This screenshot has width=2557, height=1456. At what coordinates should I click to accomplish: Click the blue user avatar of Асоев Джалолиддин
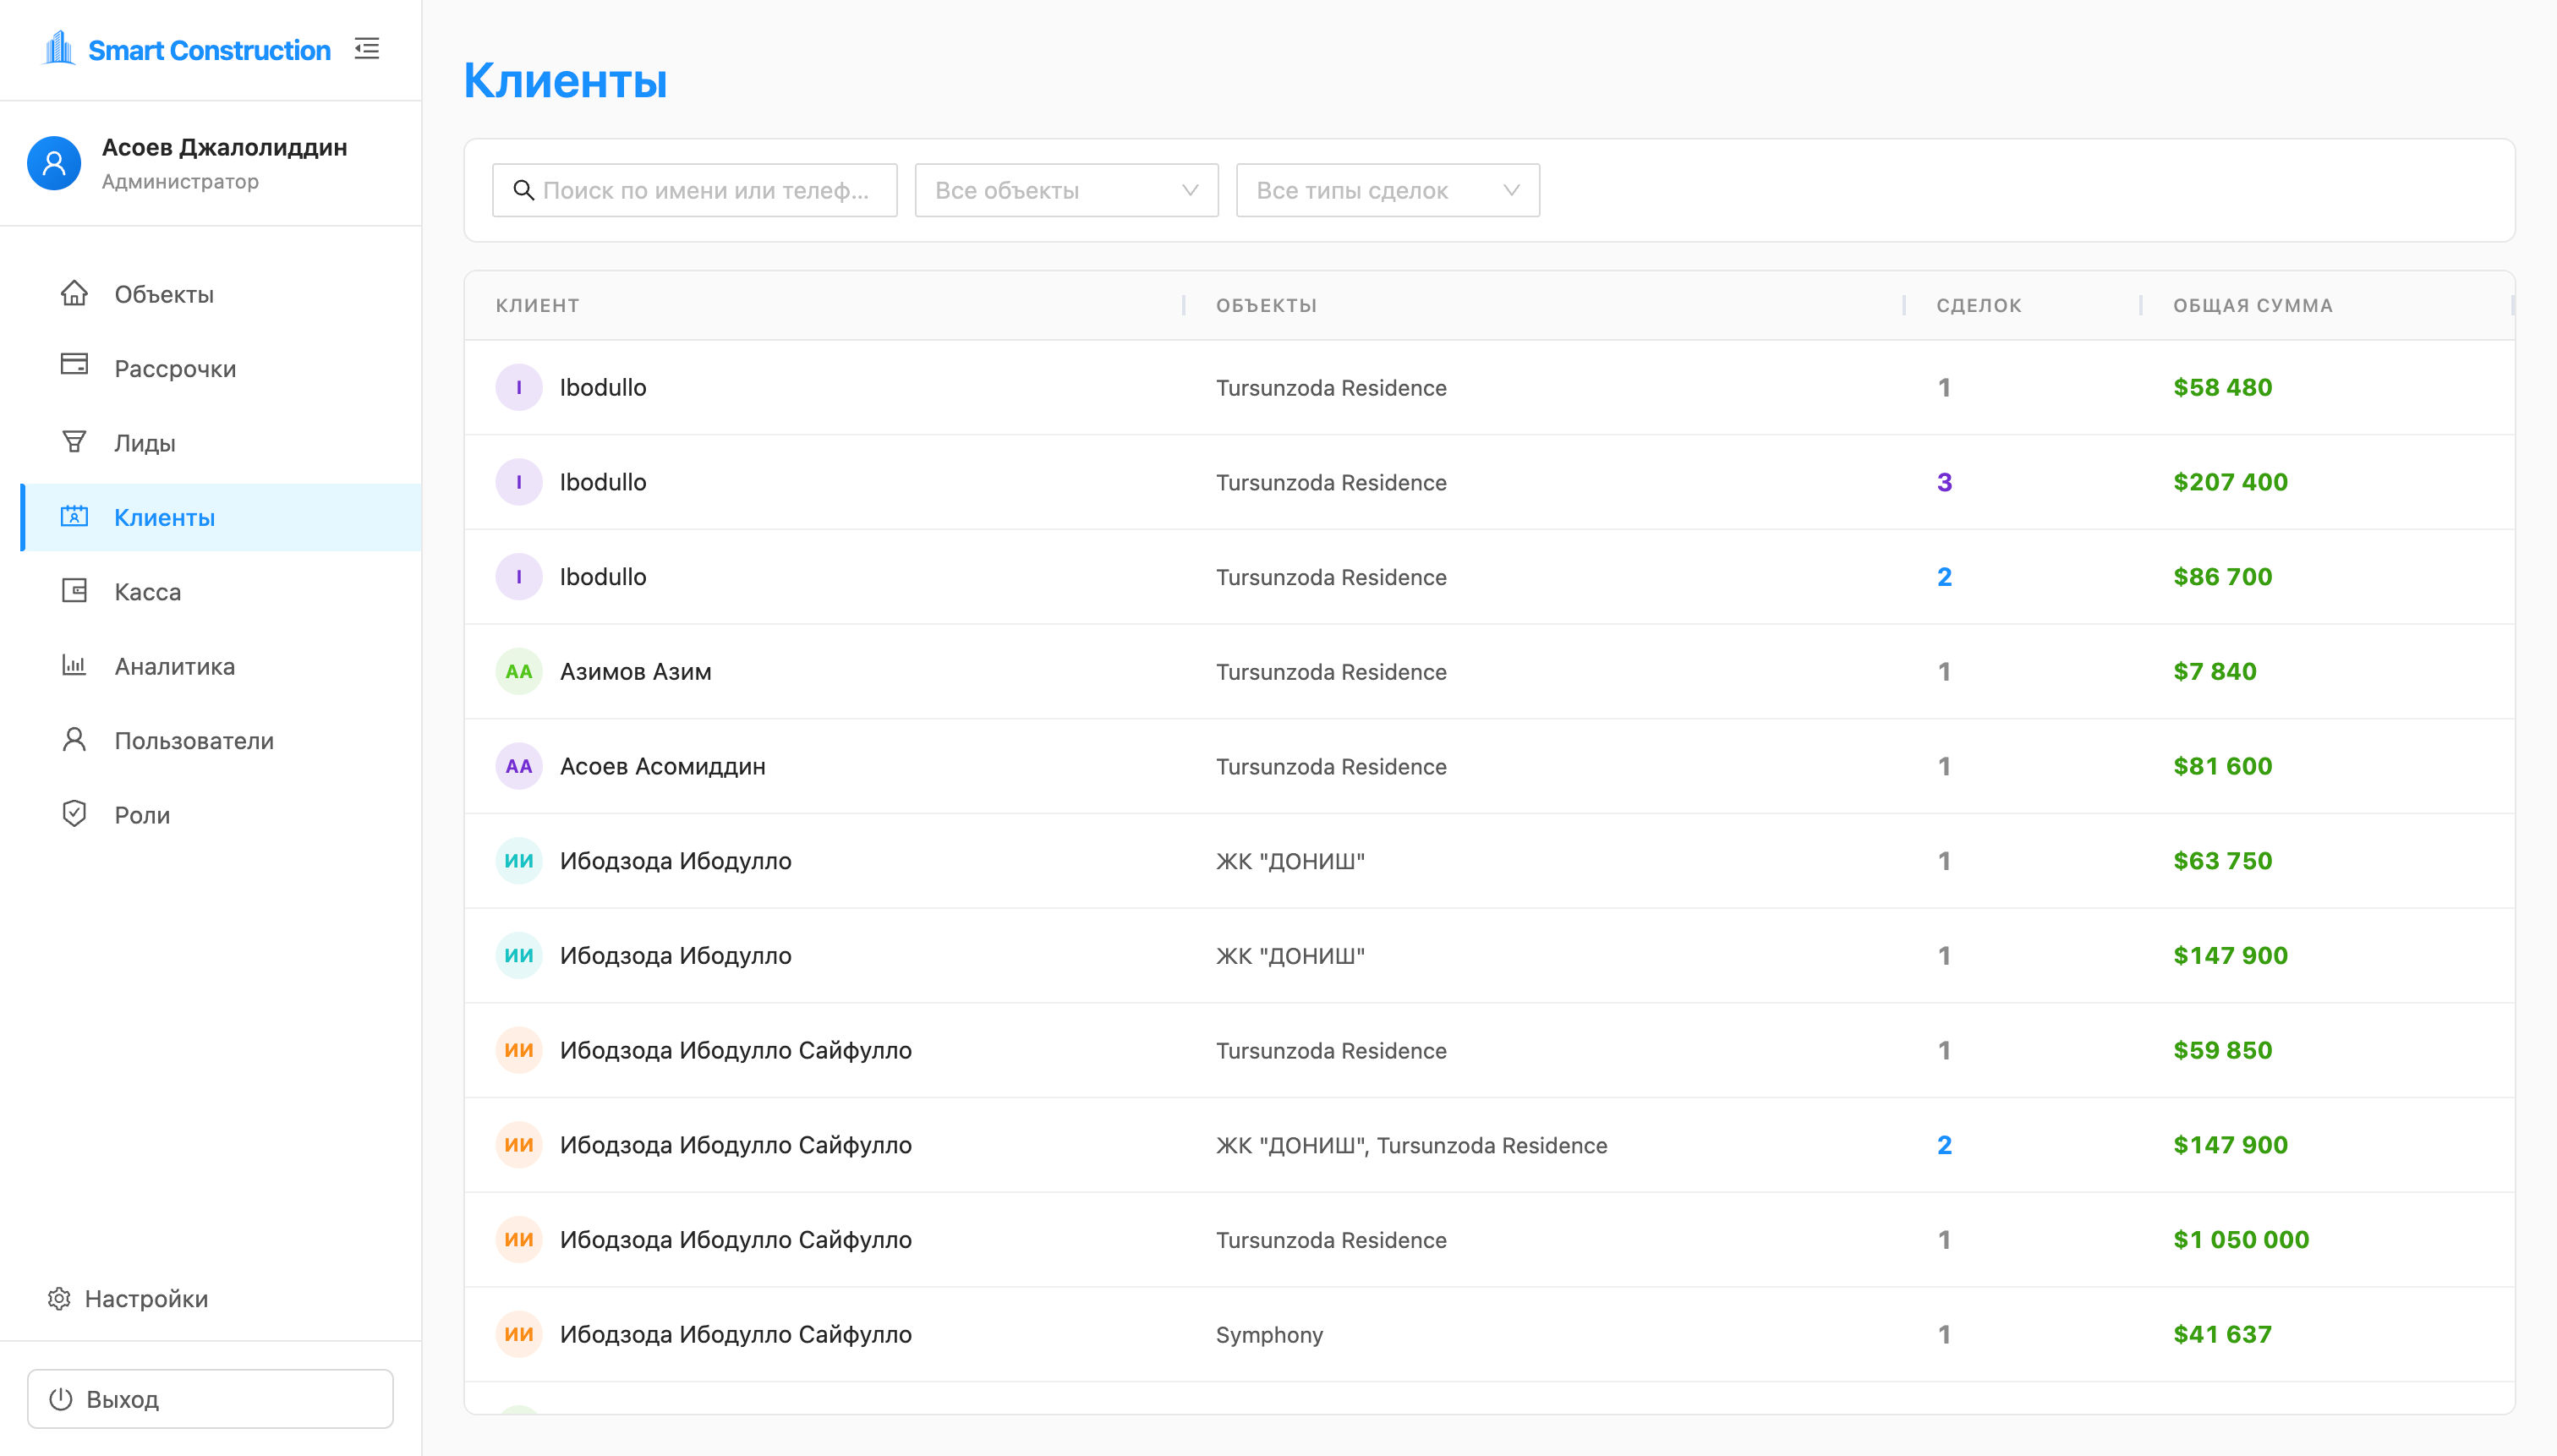54,163
